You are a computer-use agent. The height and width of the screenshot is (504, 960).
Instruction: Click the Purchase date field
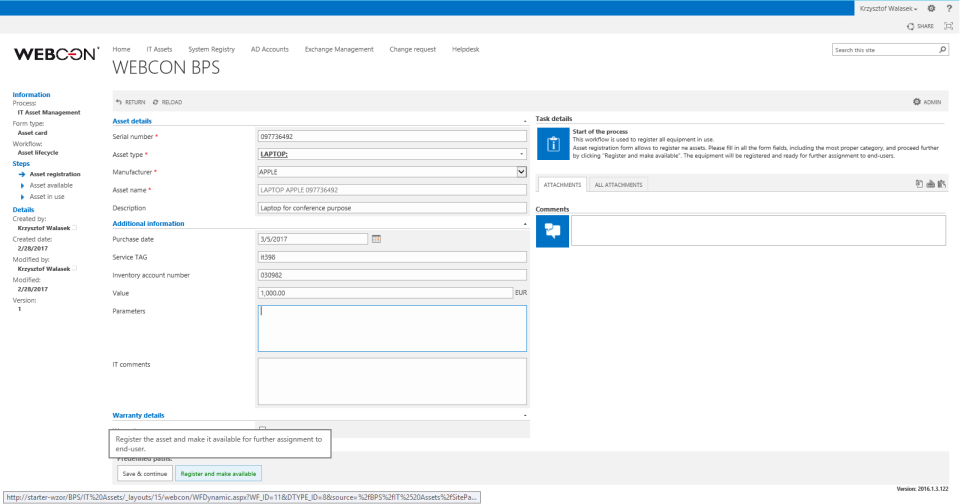pos(313,239)
